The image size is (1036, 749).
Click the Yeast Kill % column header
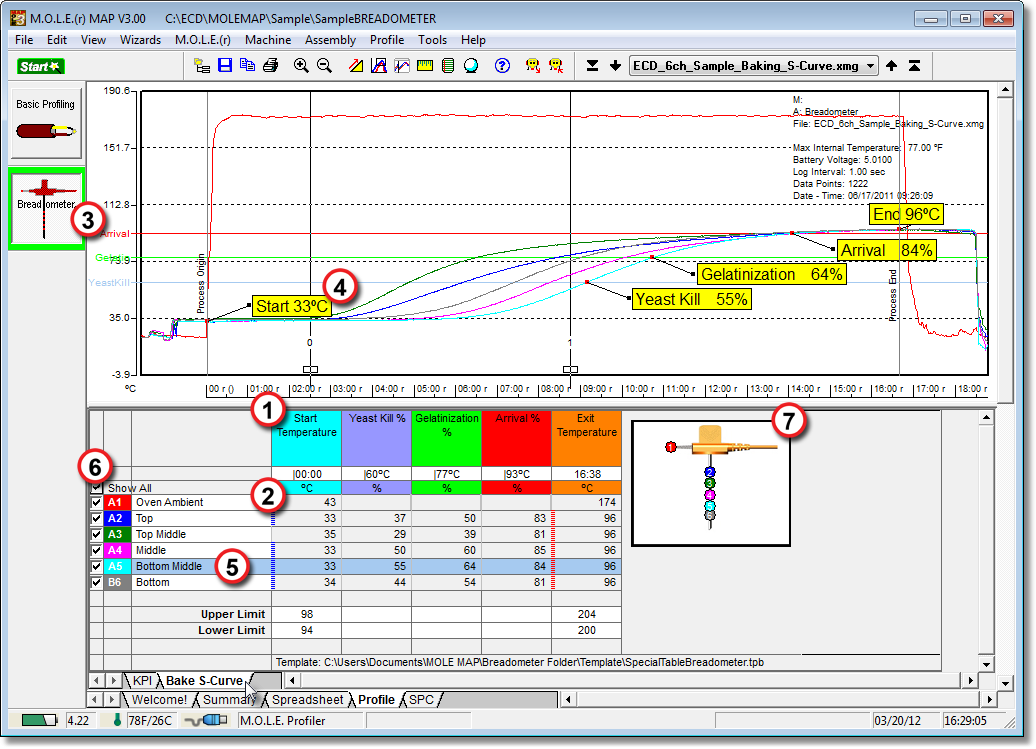coord(377,439)
